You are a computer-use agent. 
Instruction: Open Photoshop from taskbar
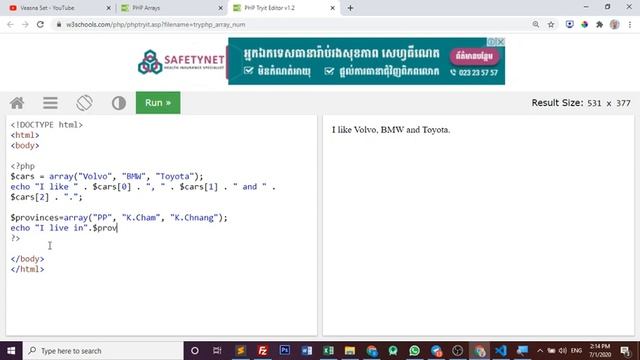(284, 351)
